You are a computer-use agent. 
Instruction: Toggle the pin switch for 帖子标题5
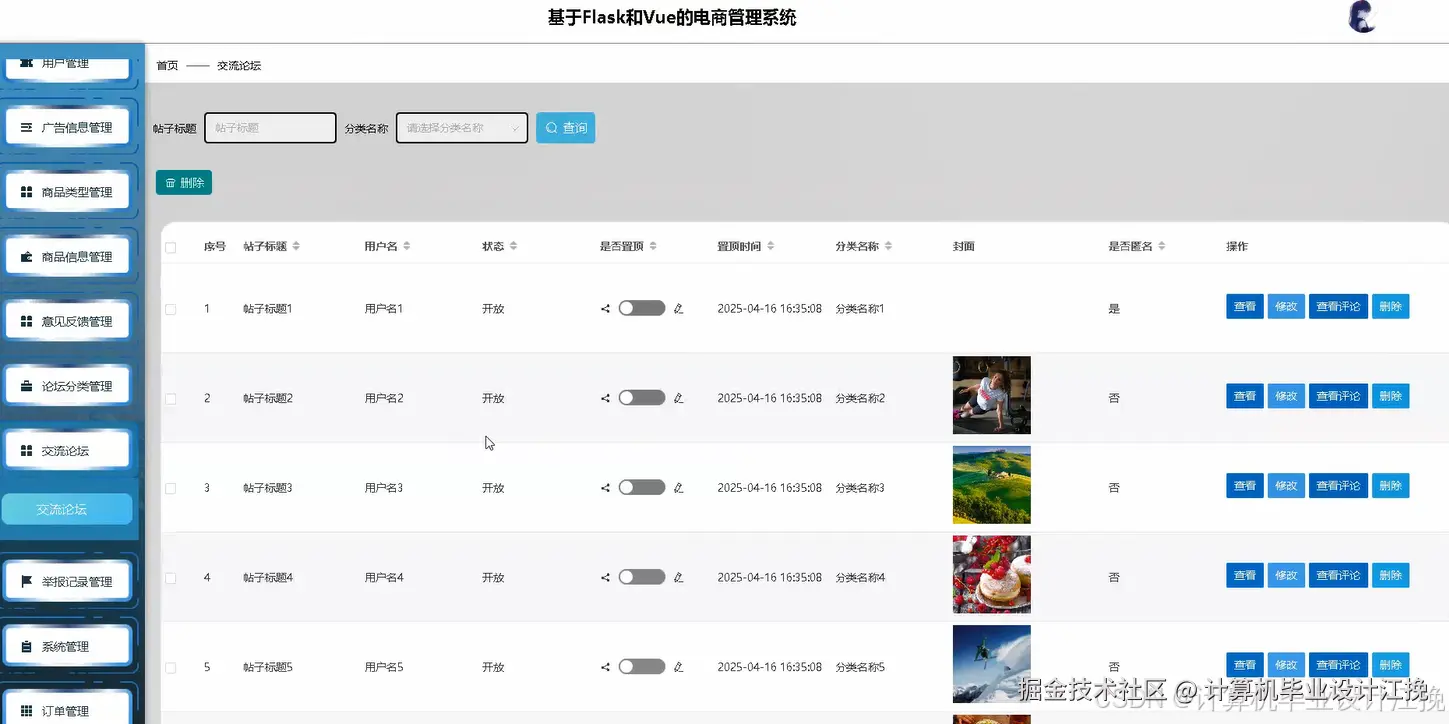click(x=641, y=666)
